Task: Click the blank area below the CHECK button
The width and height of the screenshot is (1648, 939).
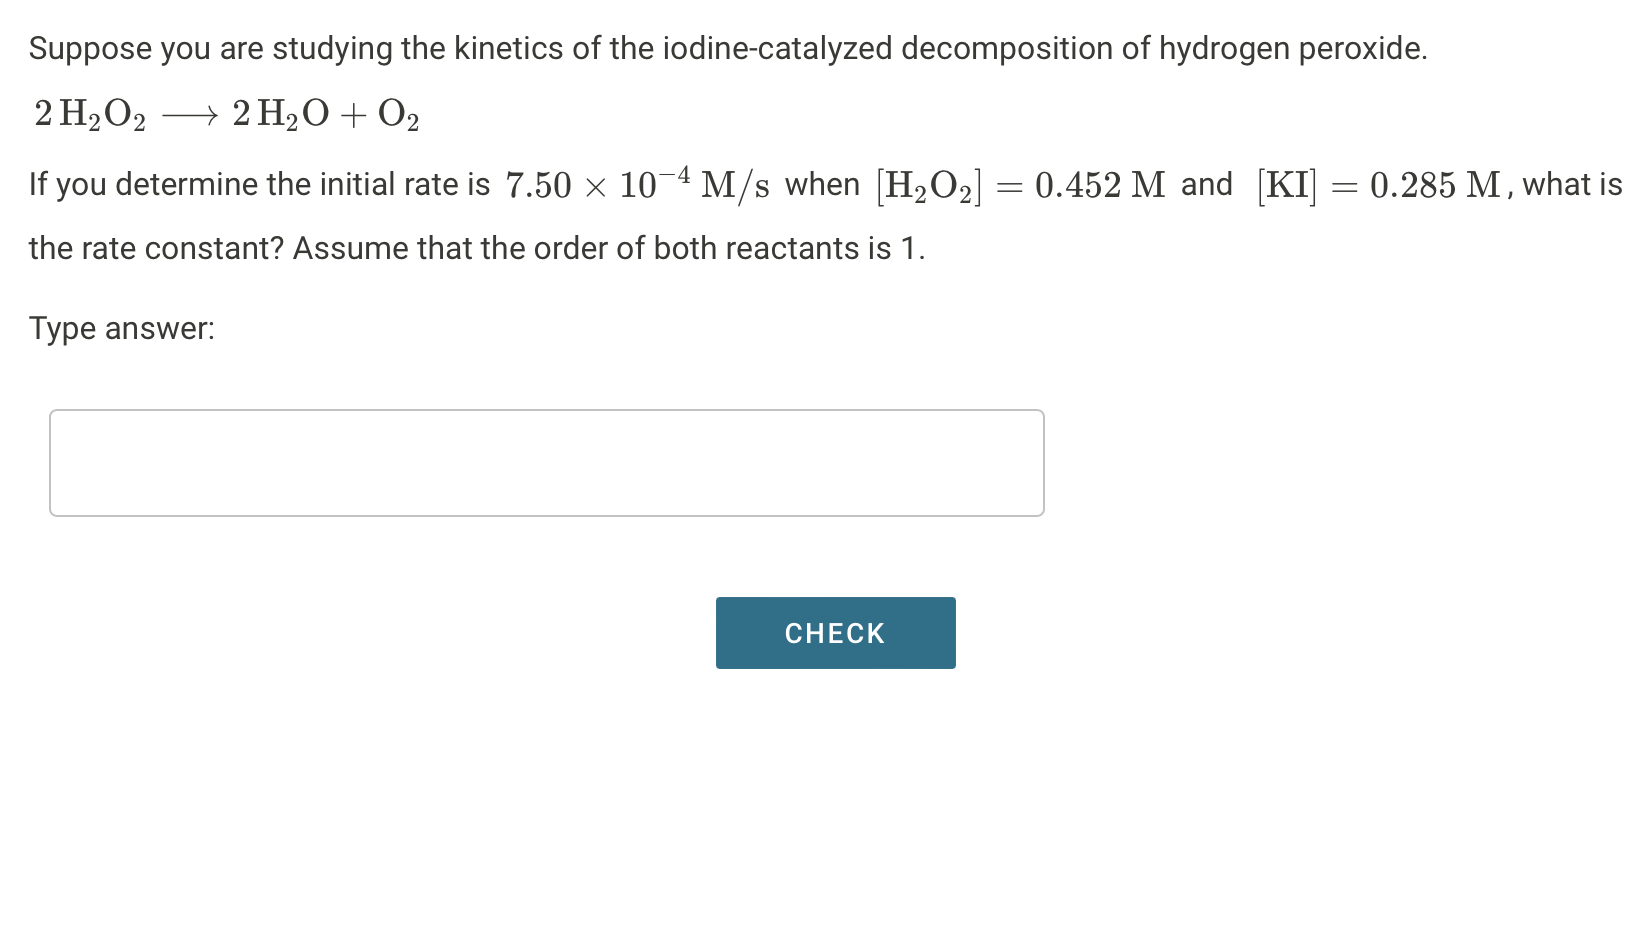Action: [834, 780]
